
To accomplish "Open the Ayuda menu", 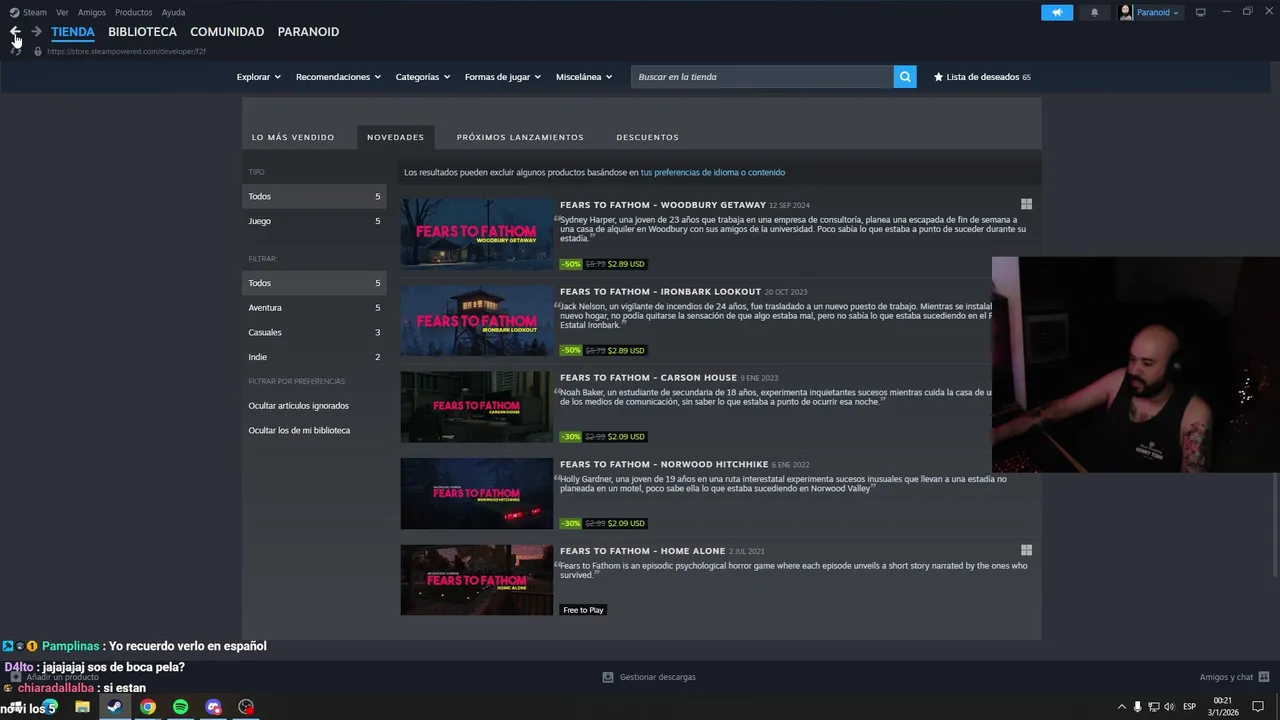I will click(x=174, y=13).
